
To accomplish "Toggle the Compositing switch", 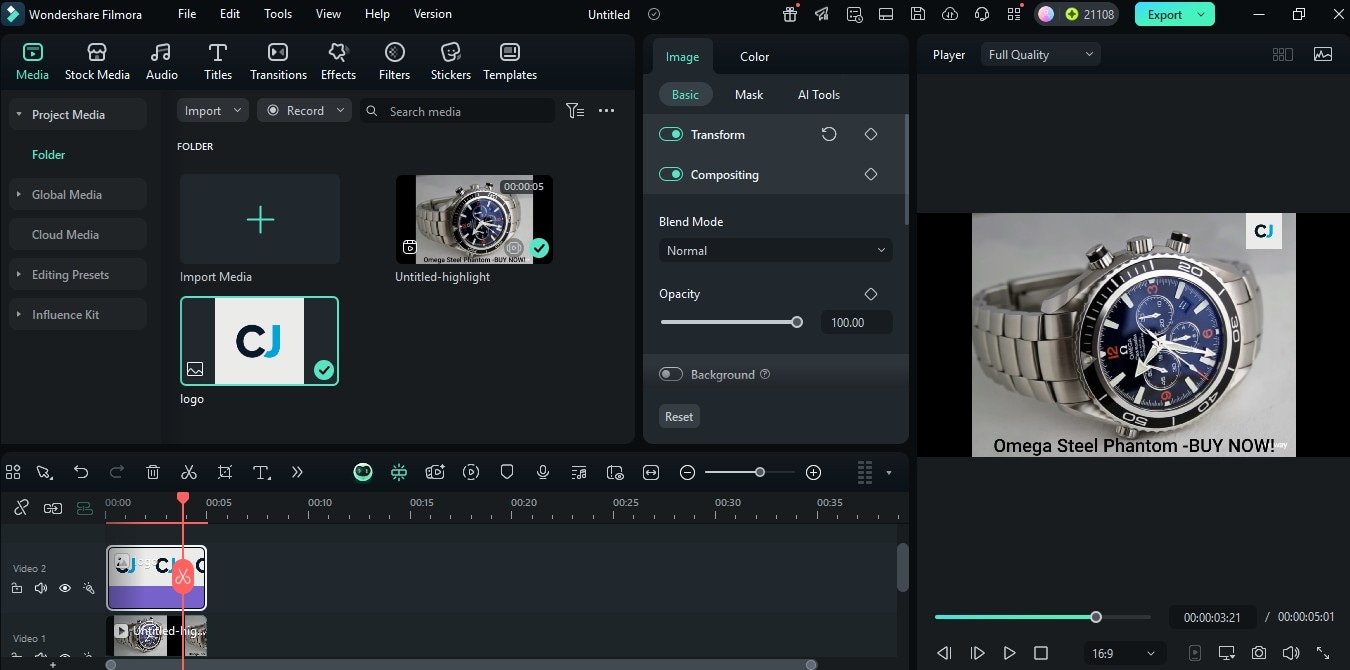I will click(671, 174).
